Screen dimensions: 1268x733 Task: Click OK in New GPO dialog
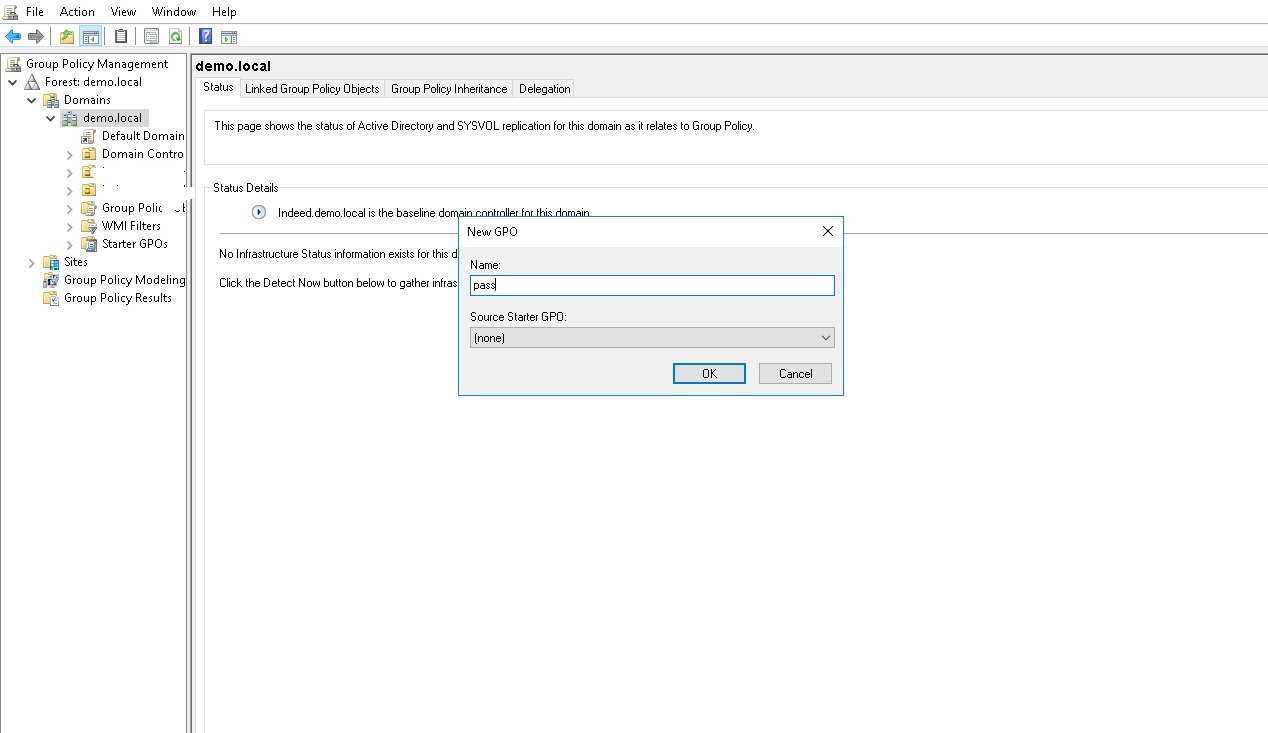coord(709,374)
